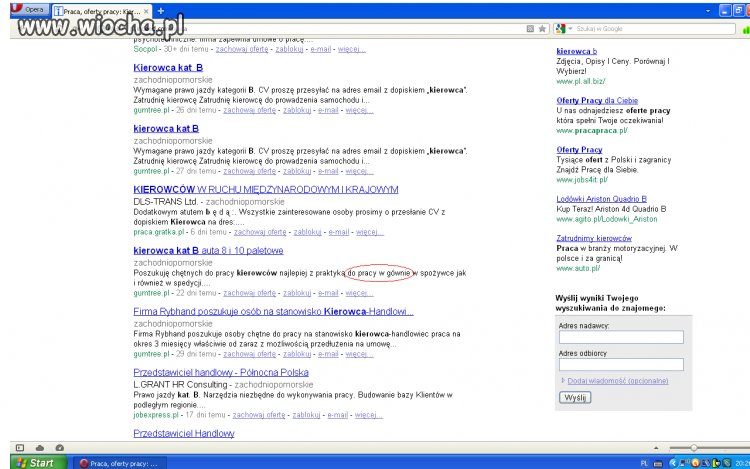Image resolution: width=750 pixels, height=469 pixels.
Task: Open the Oferty Pracy jobs4it ad link
Action: (x=579, y=150)
